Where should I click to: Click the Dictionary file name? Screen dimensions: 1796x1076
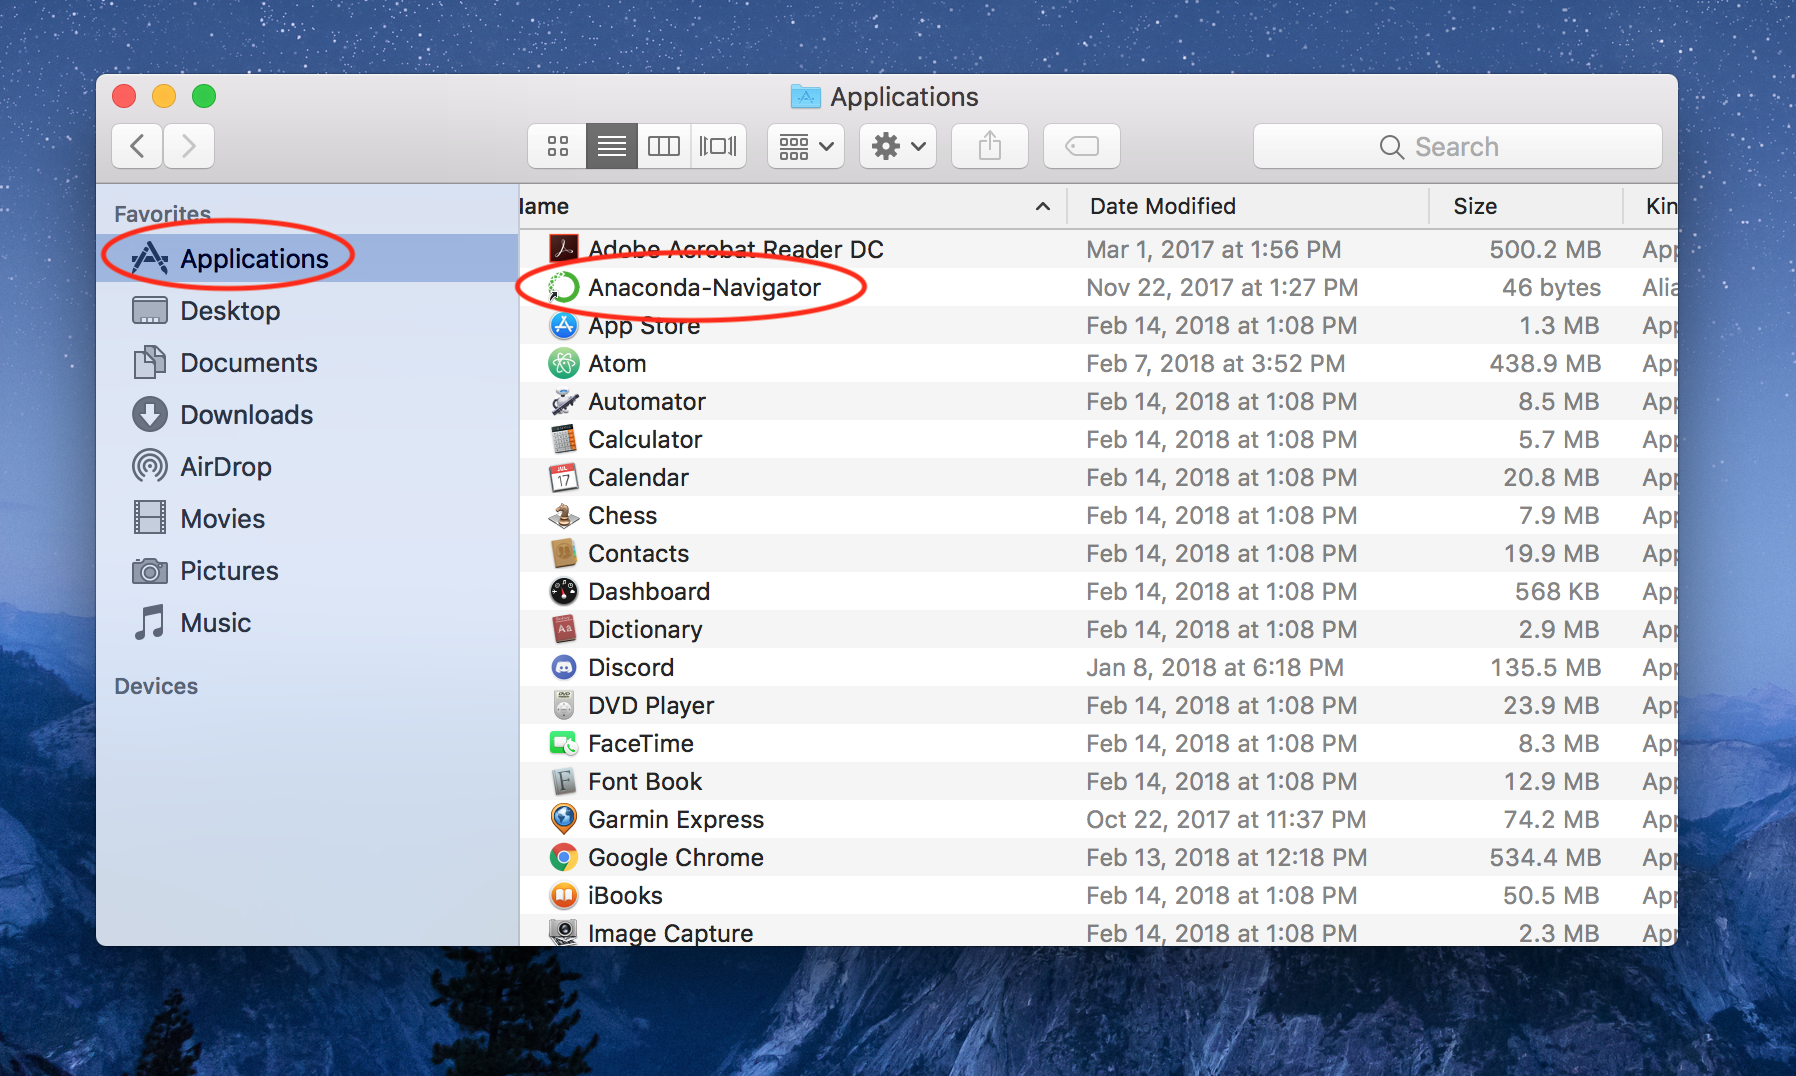(x=645, y=630)
